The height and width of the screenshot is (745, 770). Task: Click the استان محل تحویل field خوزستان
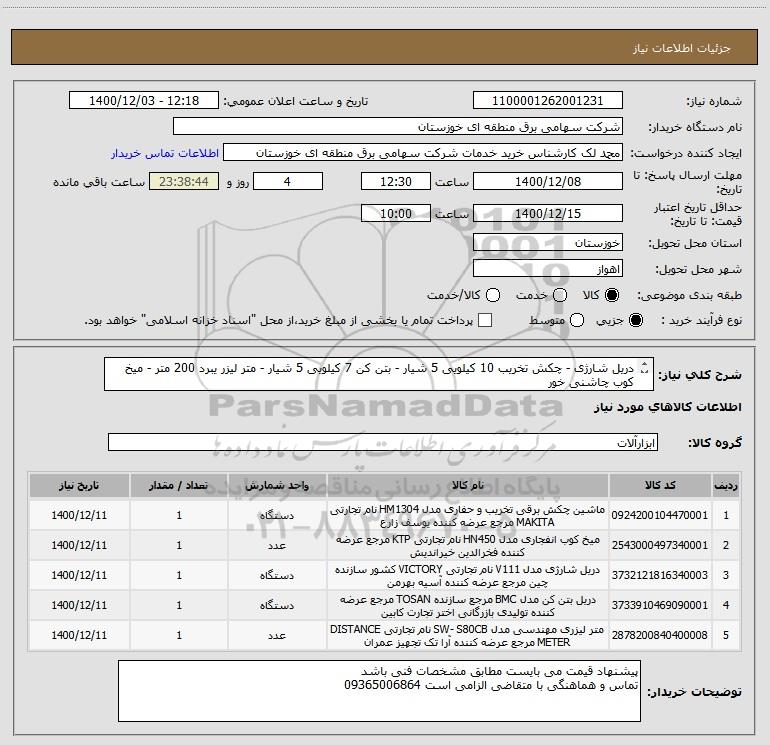pyautogui.click(x=548, y=243)
